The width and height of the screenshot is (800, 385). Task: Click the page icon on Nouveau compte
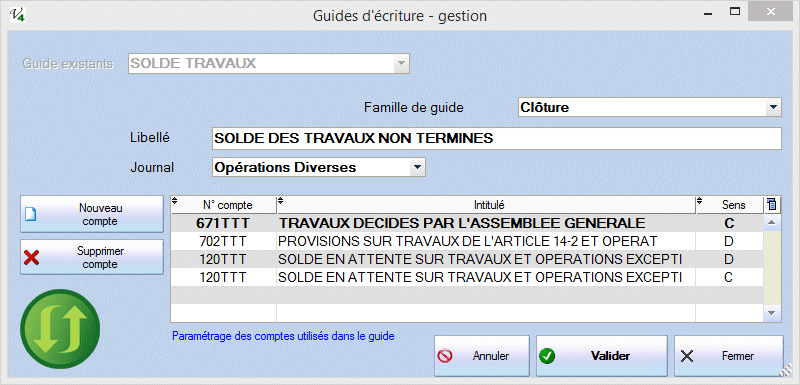(x=31, y=215)
